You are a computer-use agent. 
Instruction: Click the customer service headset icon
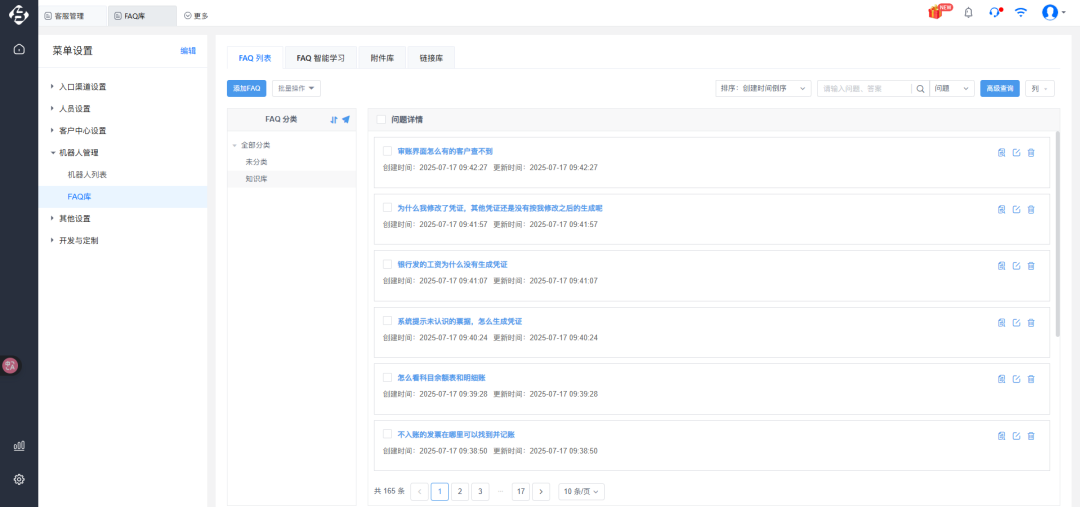click(994, 13)
